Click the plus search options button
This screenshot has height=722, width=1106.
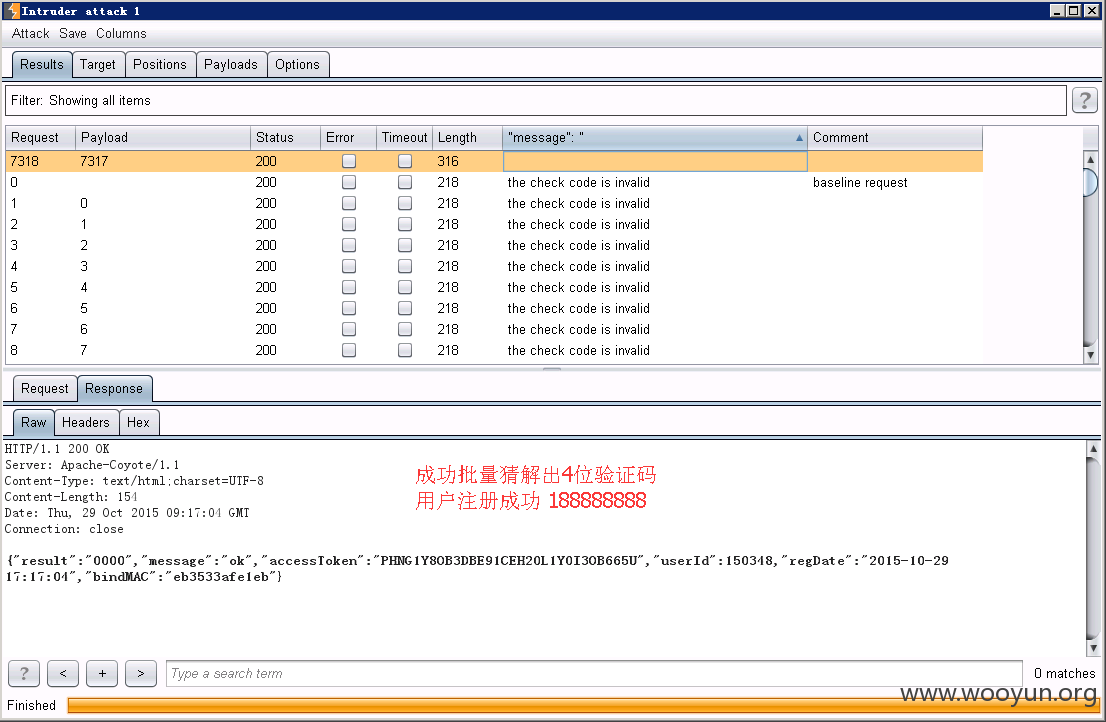coord(102,673)
